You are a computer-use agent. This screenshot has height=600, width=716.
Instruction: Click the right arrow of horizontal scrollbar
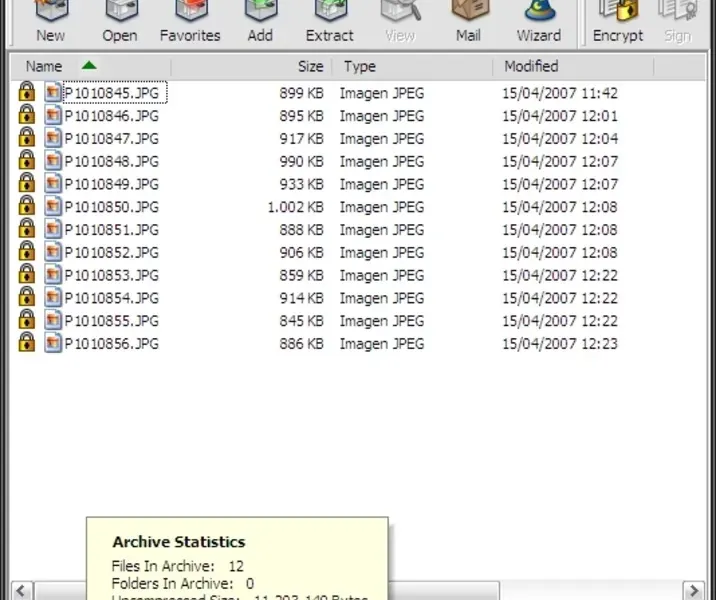(x=694, y=590)
